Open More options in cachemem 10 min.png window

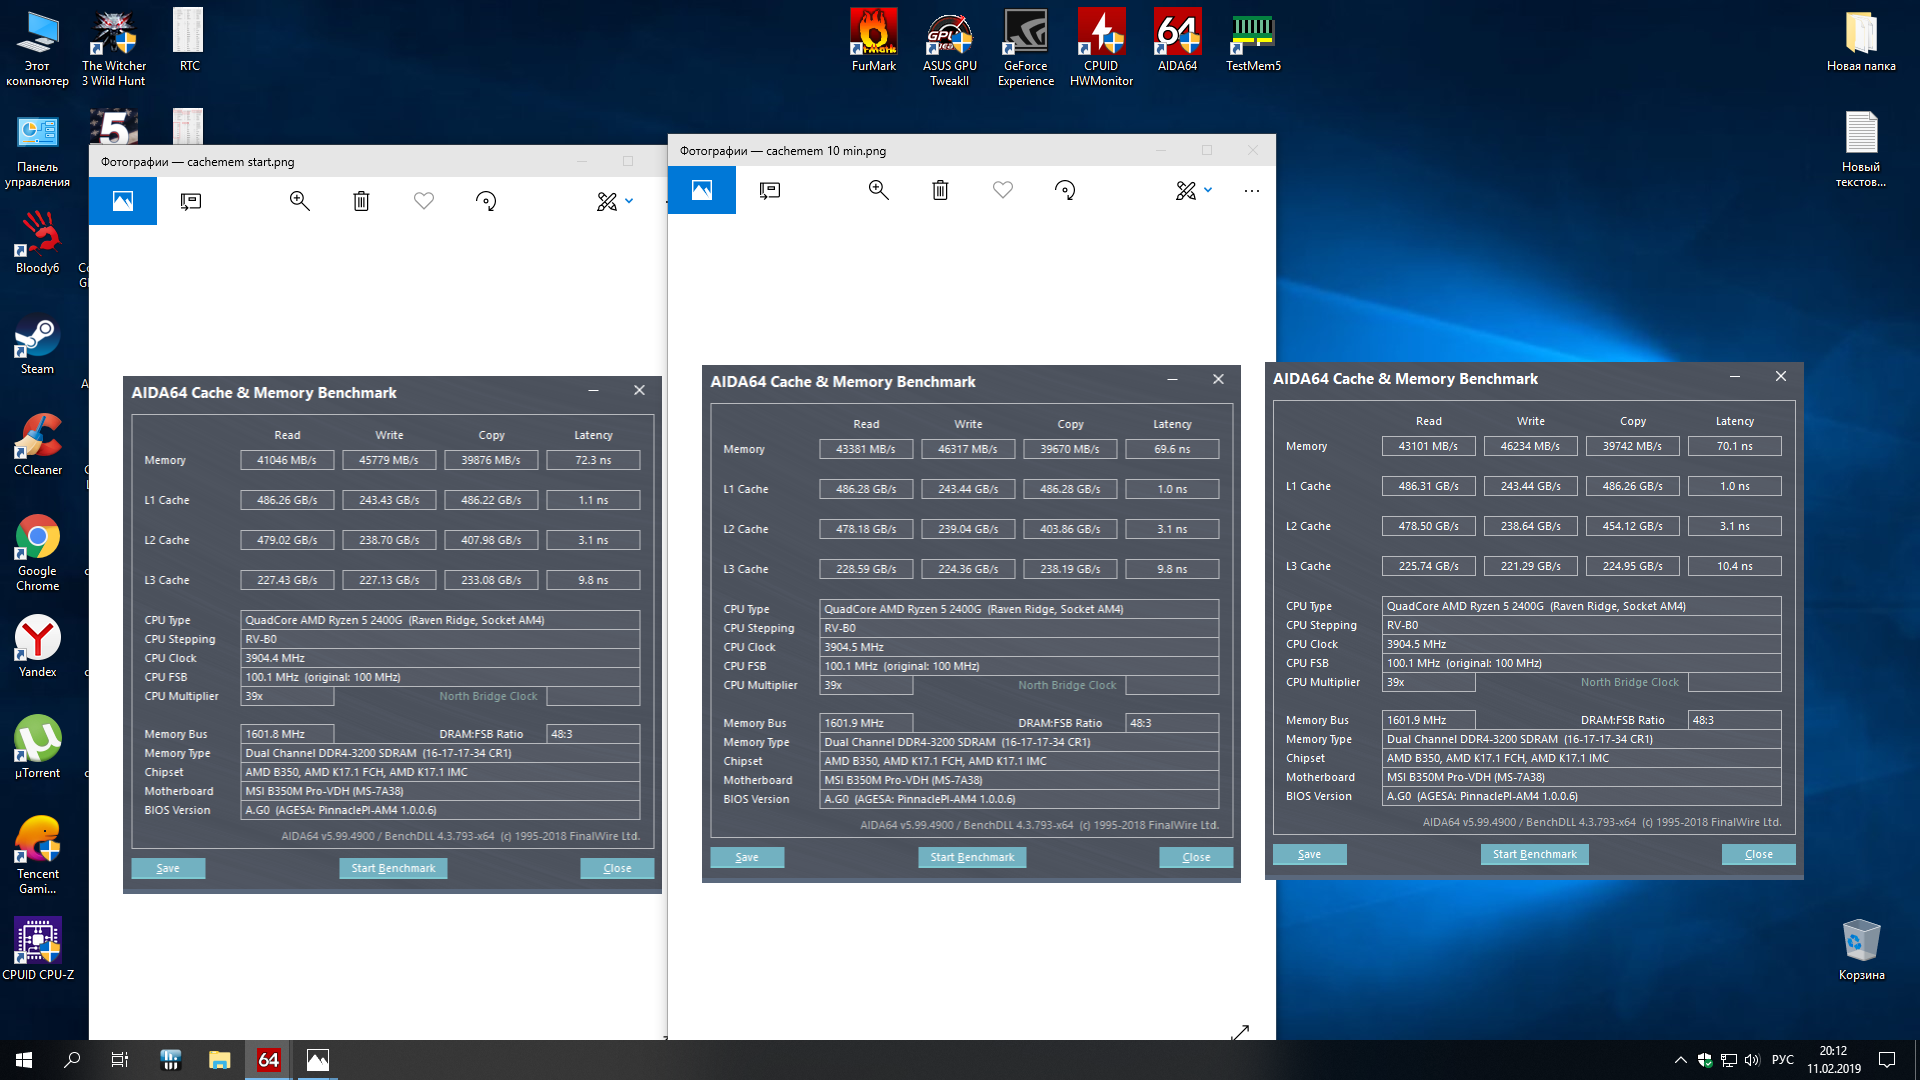(1251, 190)
